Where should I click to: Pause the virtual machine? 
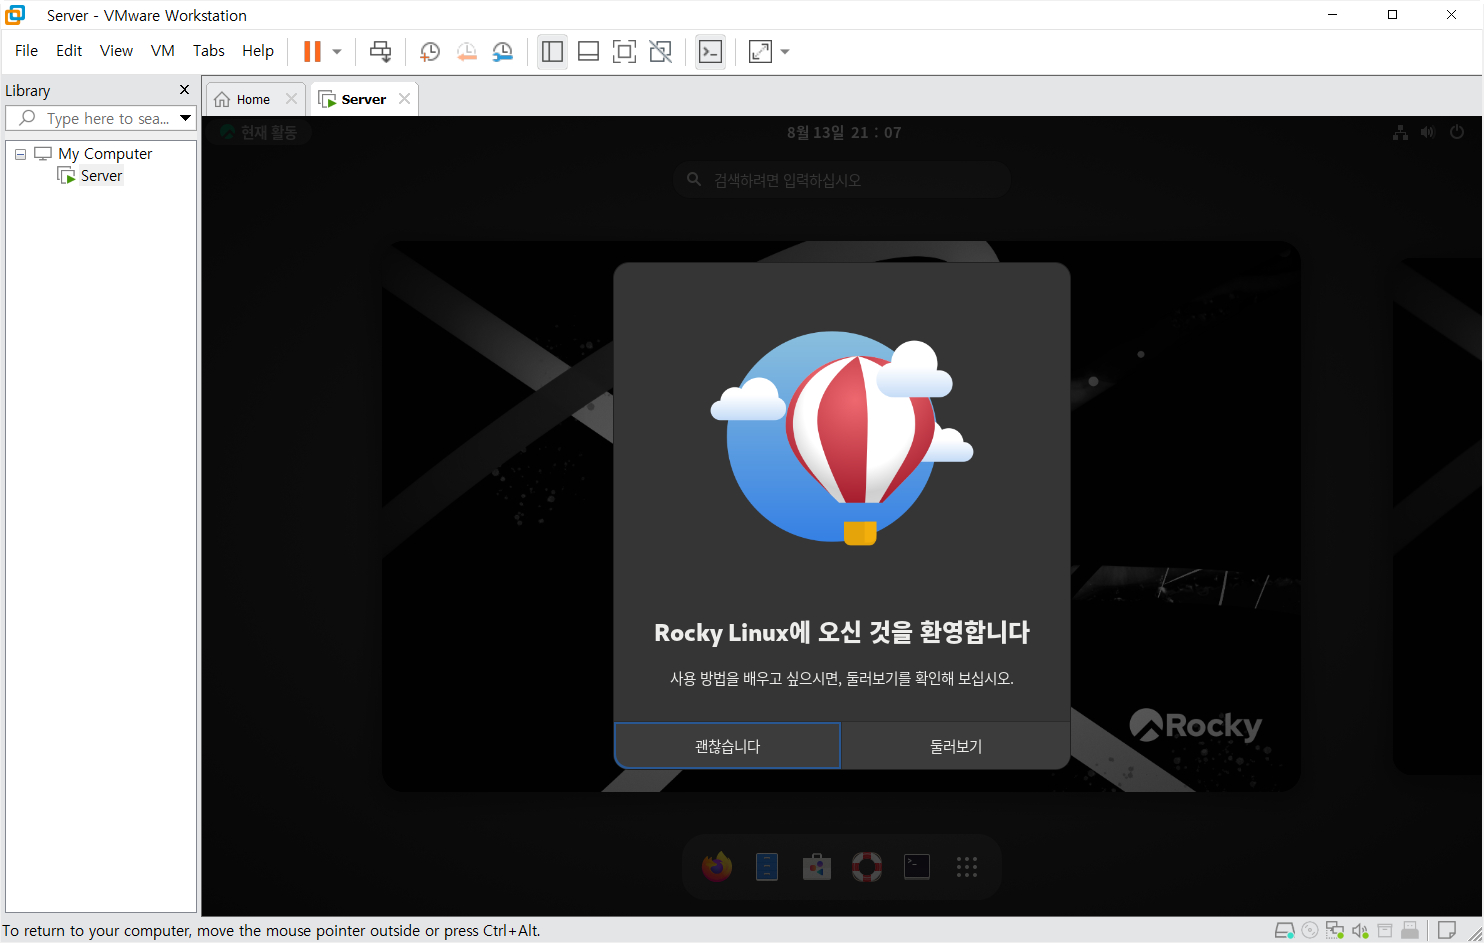click(312, 51)
